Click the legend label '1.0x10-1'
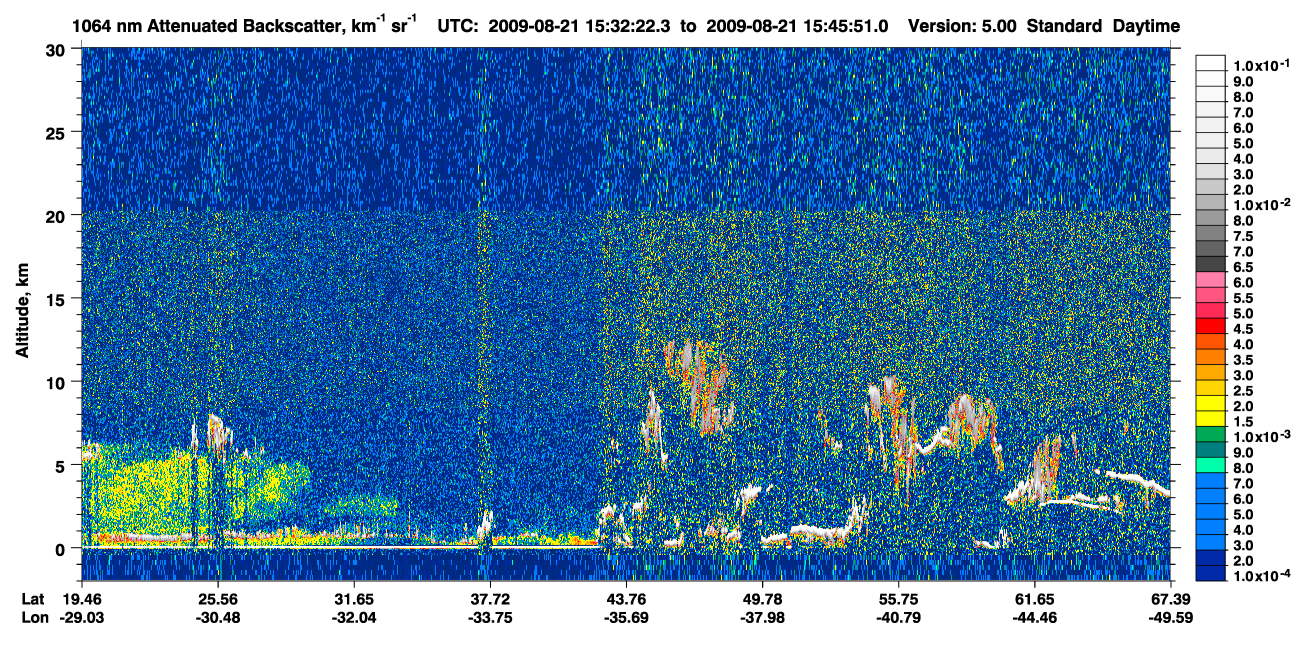The height and width of the screenshot is (667, 1300). [x=1261, y=65]
